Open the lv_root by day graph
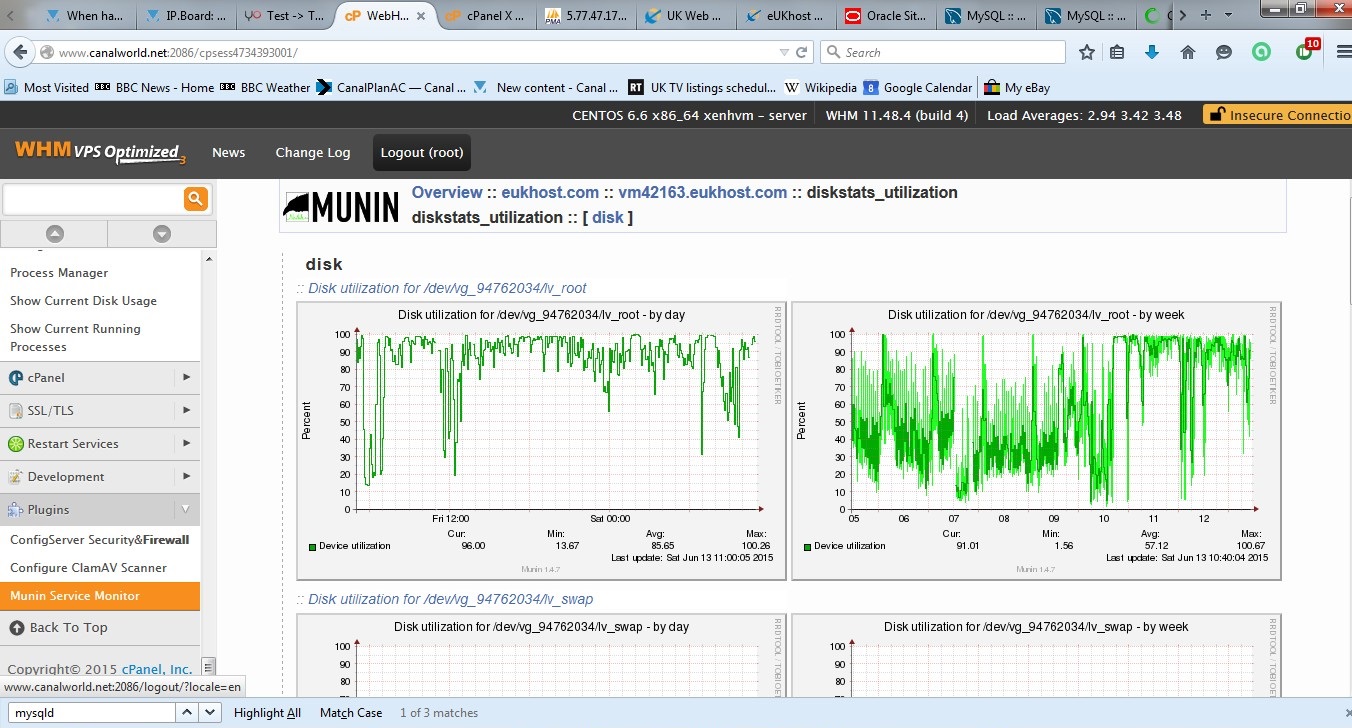Image resolution: width=1352 pixels, height=728 pixels. [x=541, y=441]
